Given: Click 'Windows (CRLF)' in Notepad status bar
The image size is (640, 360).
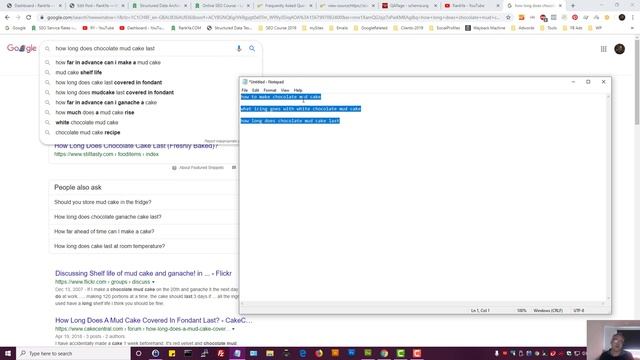Looking at the screenshot, I should point(548,311).
